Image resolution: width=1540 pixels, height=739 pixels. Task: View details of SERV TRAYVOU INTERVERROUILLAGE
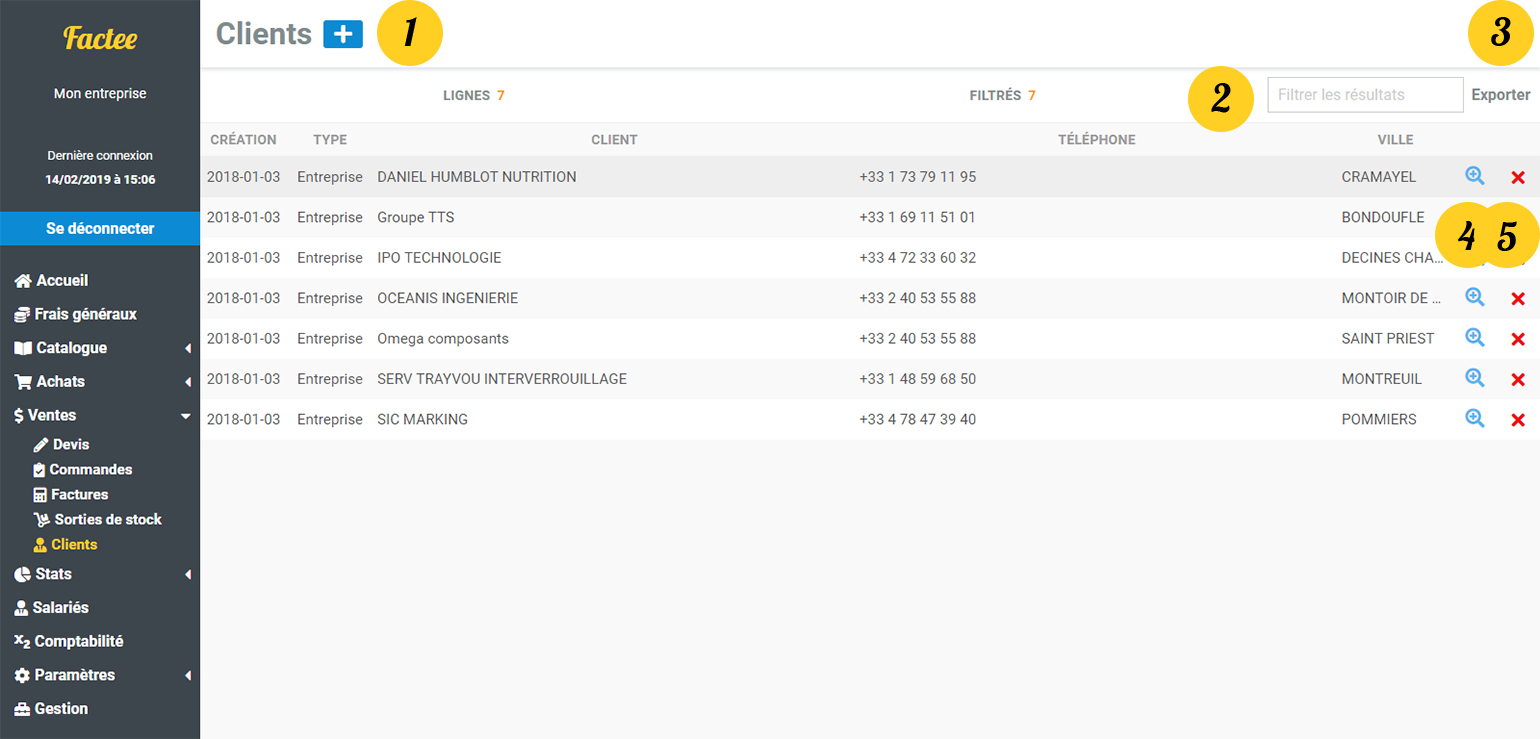tap(1474, 379)
